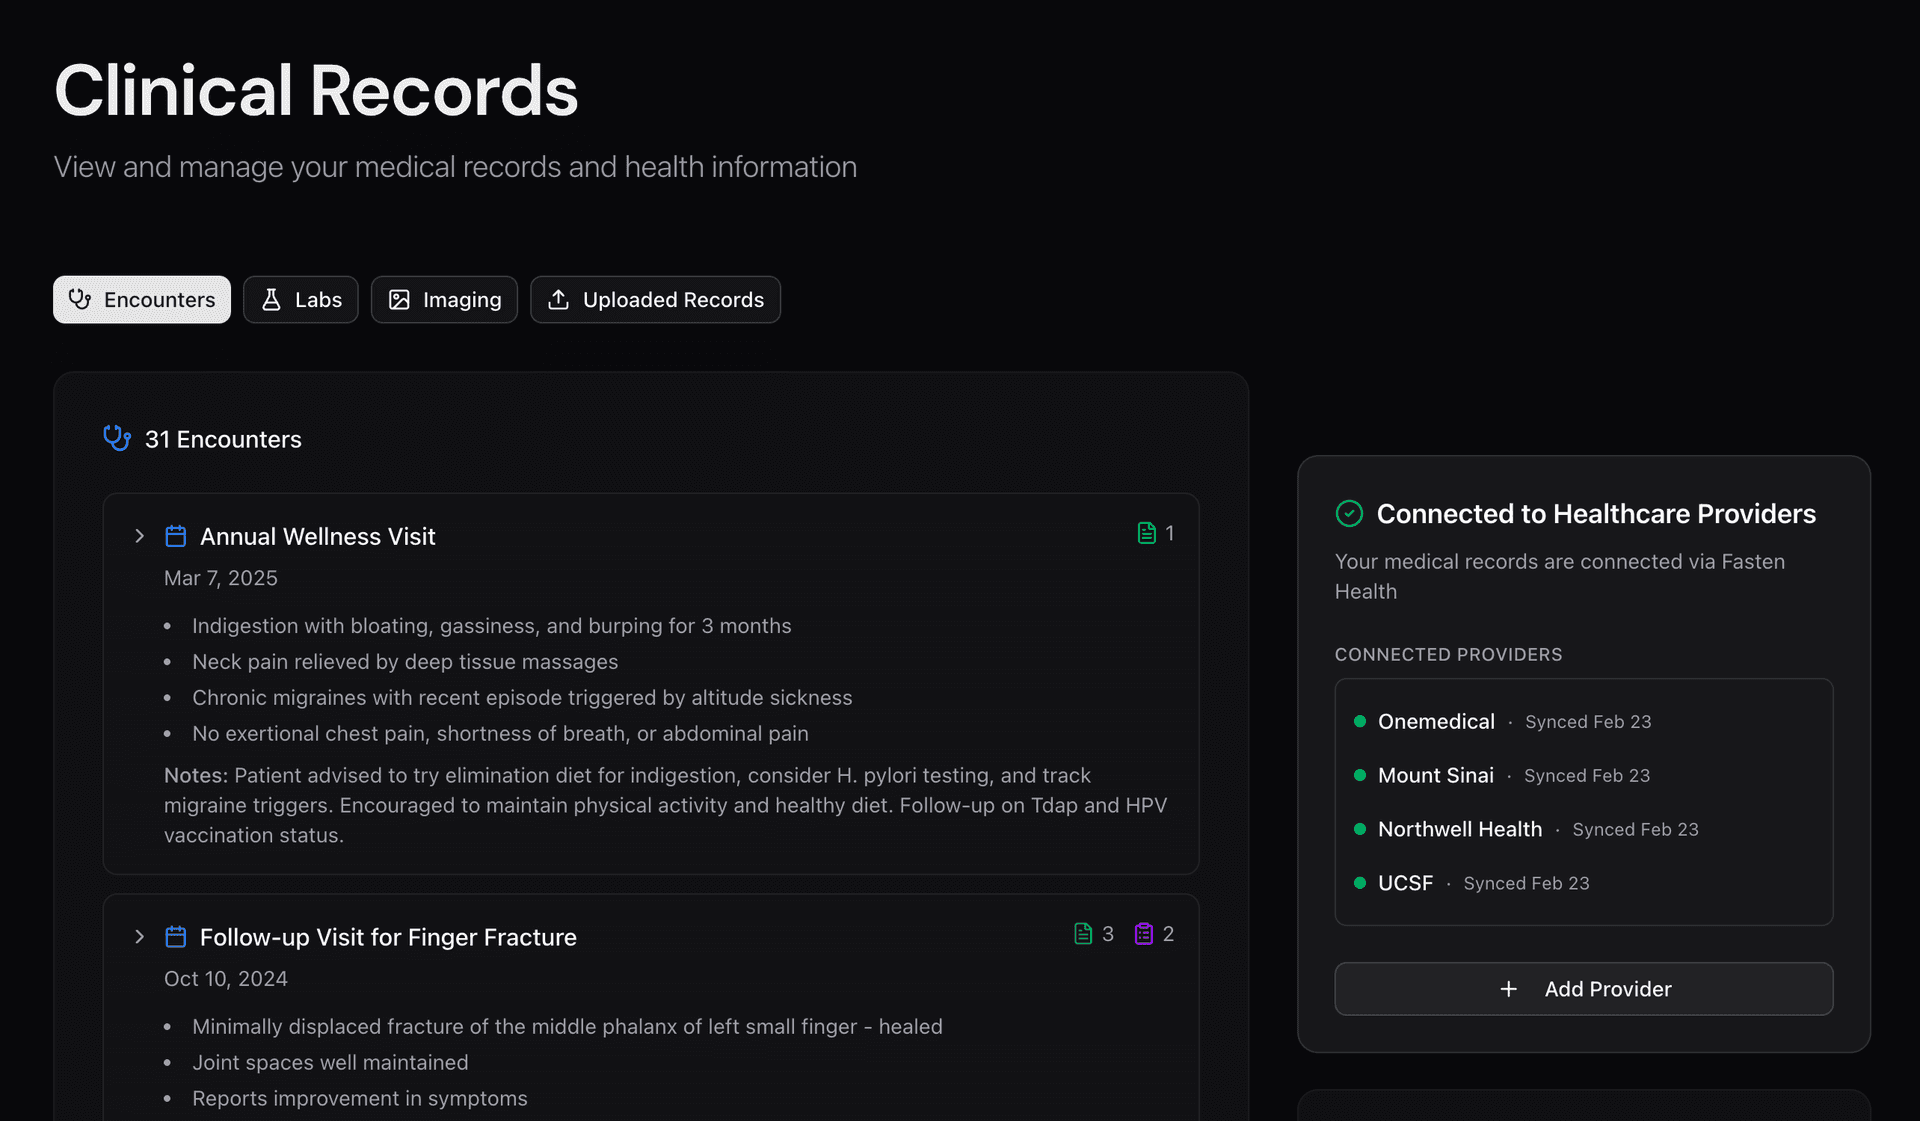Click the Clinical Records page title
The width and height of the screenshot is (1920, 1121).
(x=315, y=90)
